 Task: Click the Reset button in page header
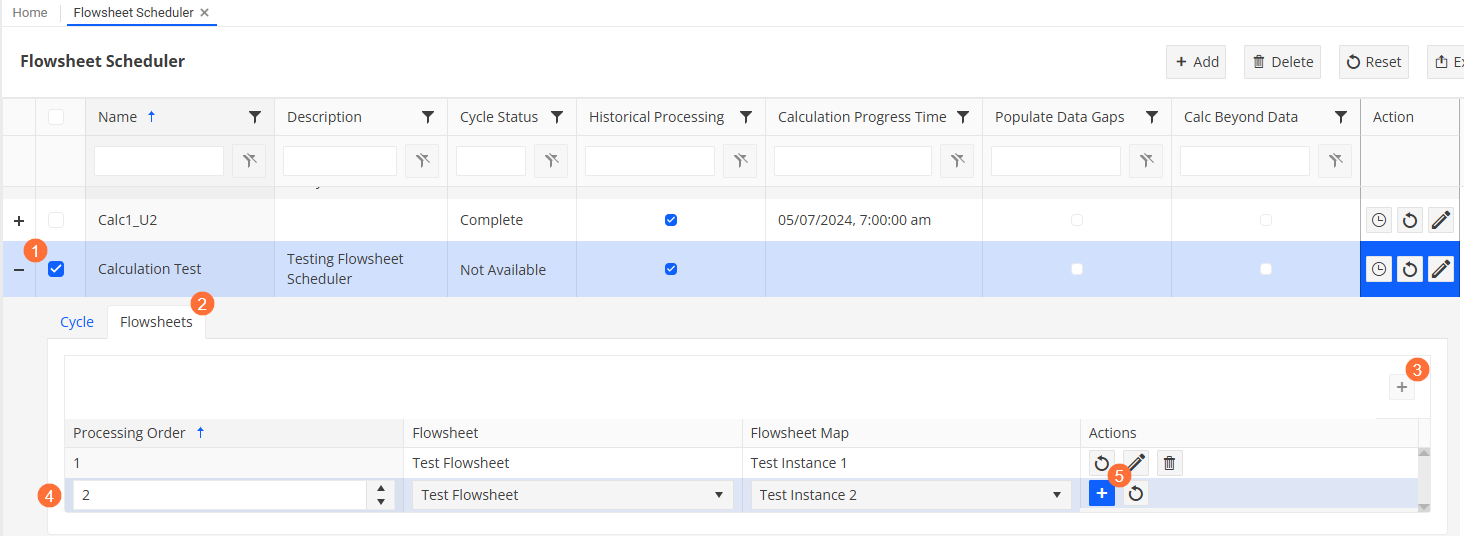(1373, 62)
